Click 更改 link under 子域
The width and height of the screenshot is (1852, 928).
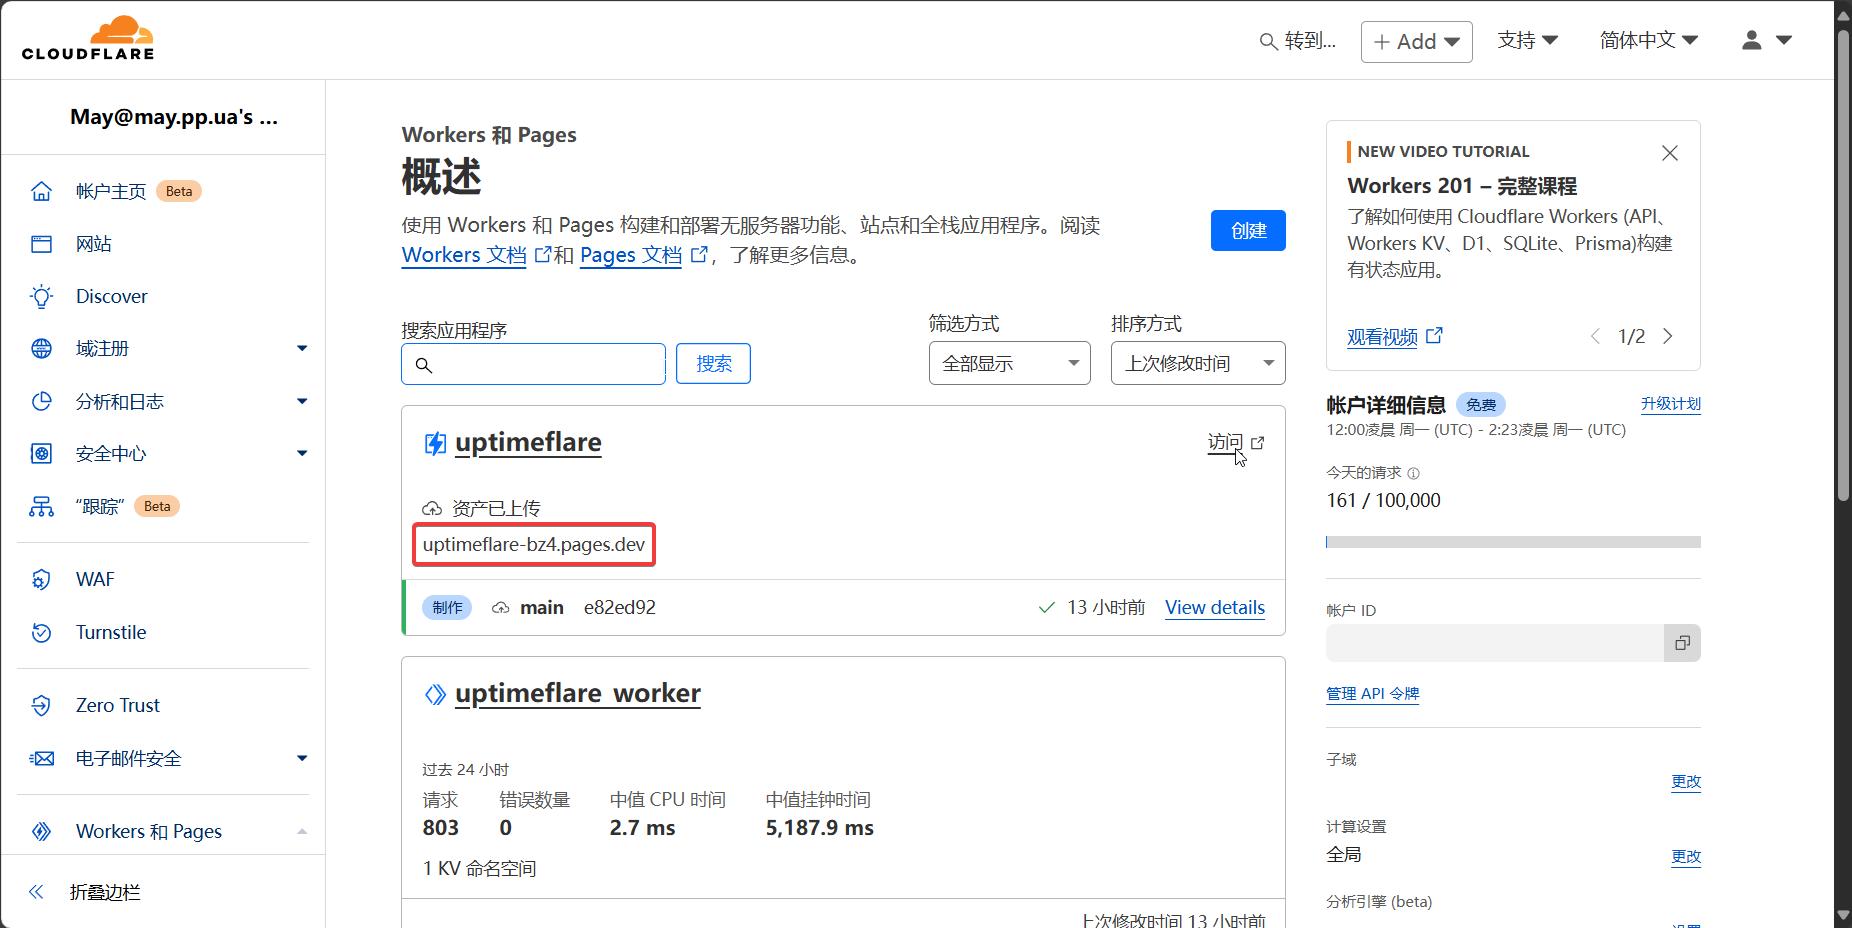pyautogui.click(x=1686, y=782)
